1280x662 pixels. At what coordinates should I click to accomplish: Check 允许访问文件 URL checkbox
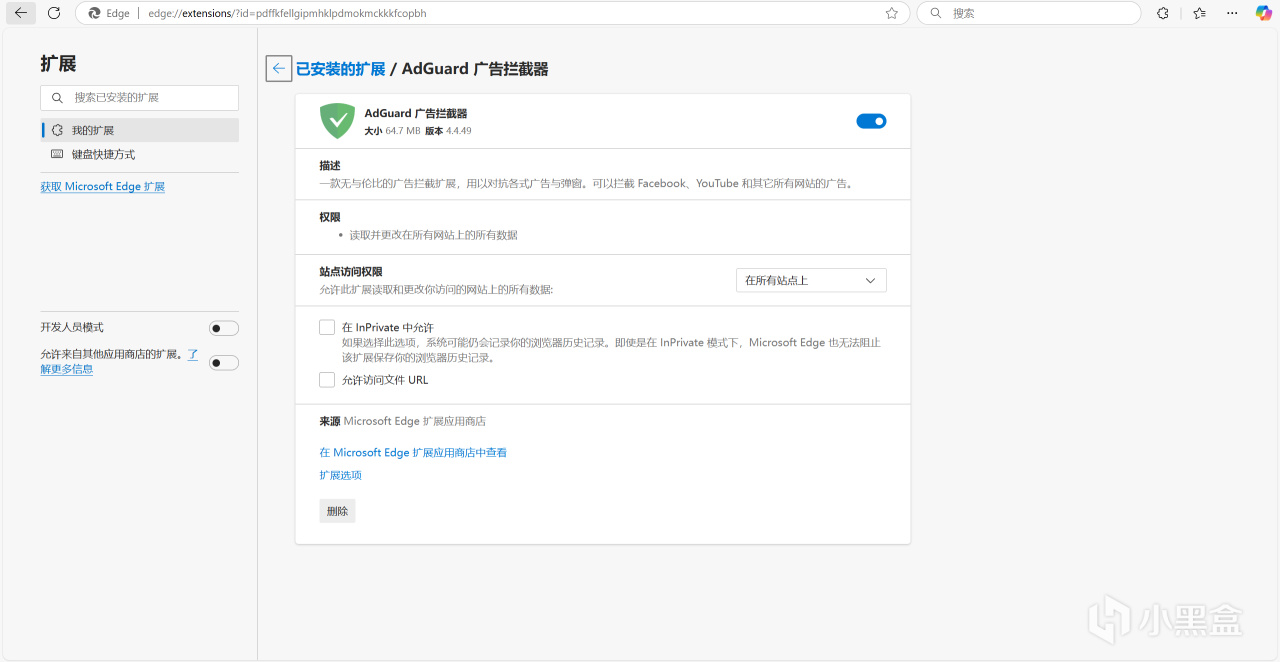pyautogui.click(x=327, y=380)
